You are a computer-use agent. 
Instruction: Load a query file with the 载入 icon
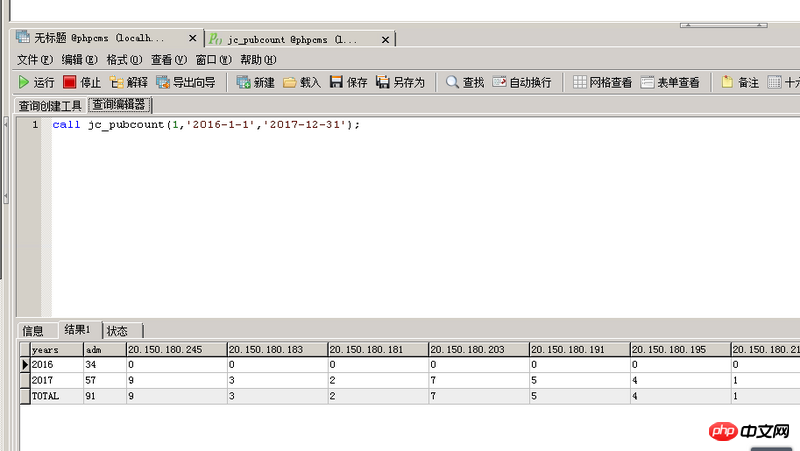click(289, 82)
